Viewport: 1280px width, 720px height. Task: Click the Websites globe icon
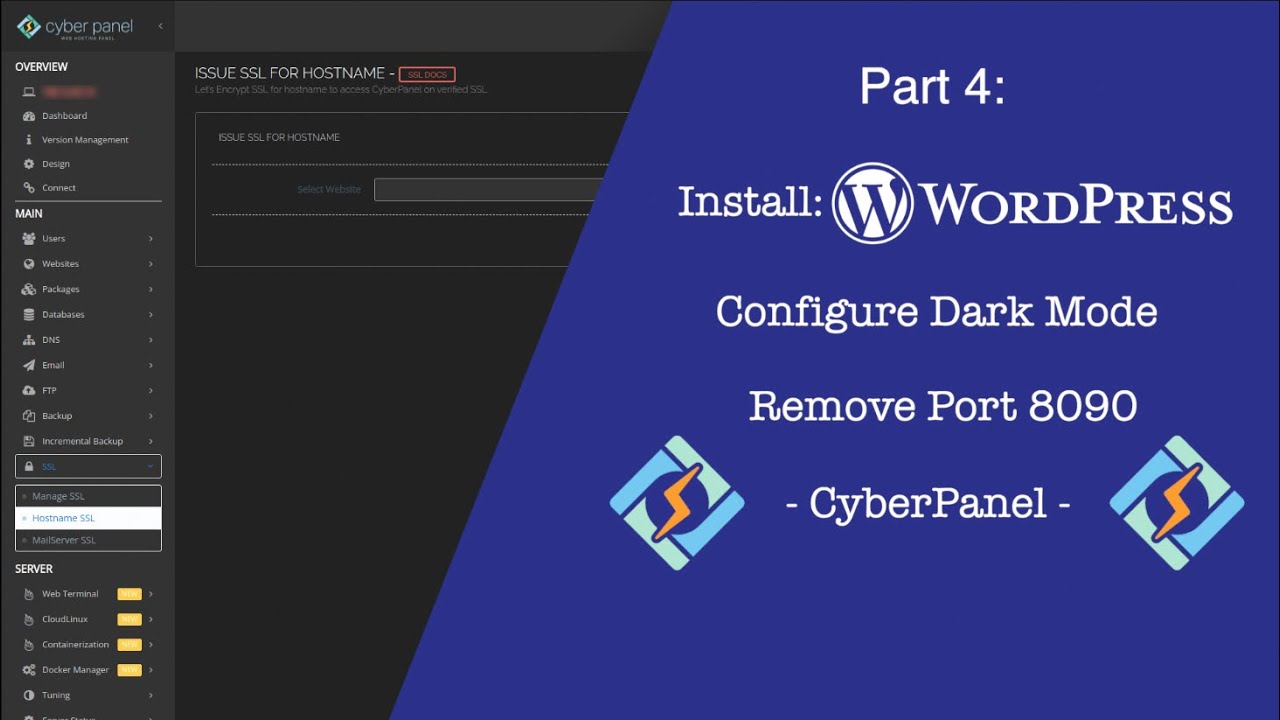point(29,264)
